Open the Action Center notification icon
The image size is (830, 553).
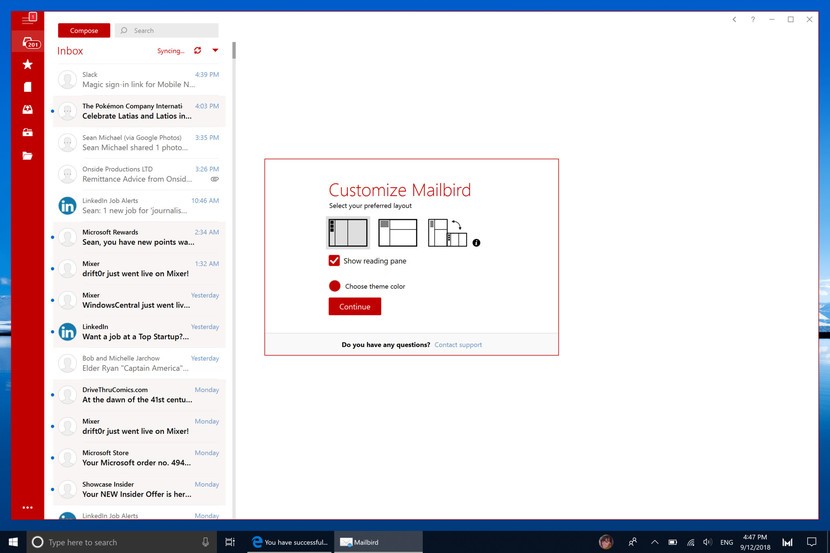[811, 542]
